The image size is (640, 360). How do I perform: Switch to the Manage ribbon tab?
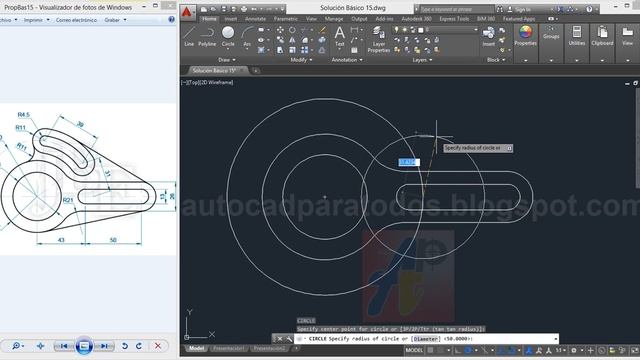point(334,19)
